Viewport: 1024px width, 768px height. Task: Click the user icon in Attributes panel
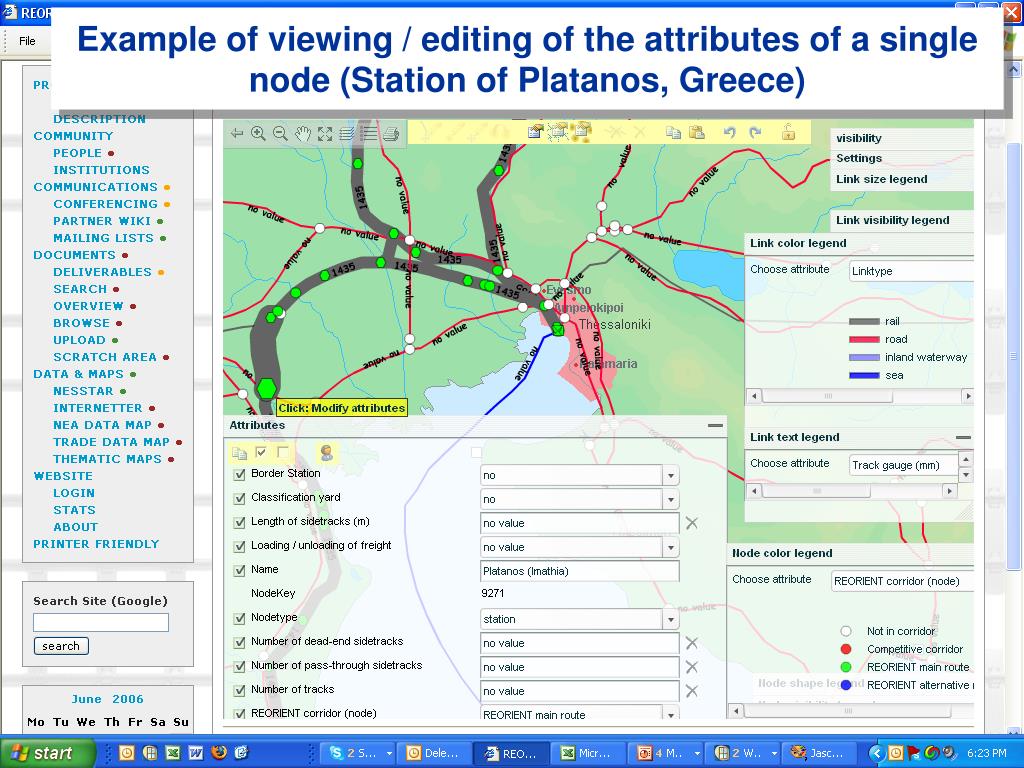coord(326,453)
